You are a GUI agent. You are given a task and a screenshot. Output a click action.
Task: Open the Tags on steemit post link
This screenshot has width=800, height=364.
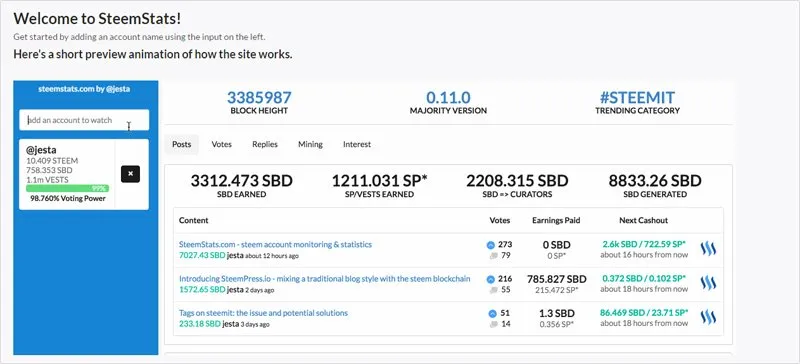click(263, 313)
